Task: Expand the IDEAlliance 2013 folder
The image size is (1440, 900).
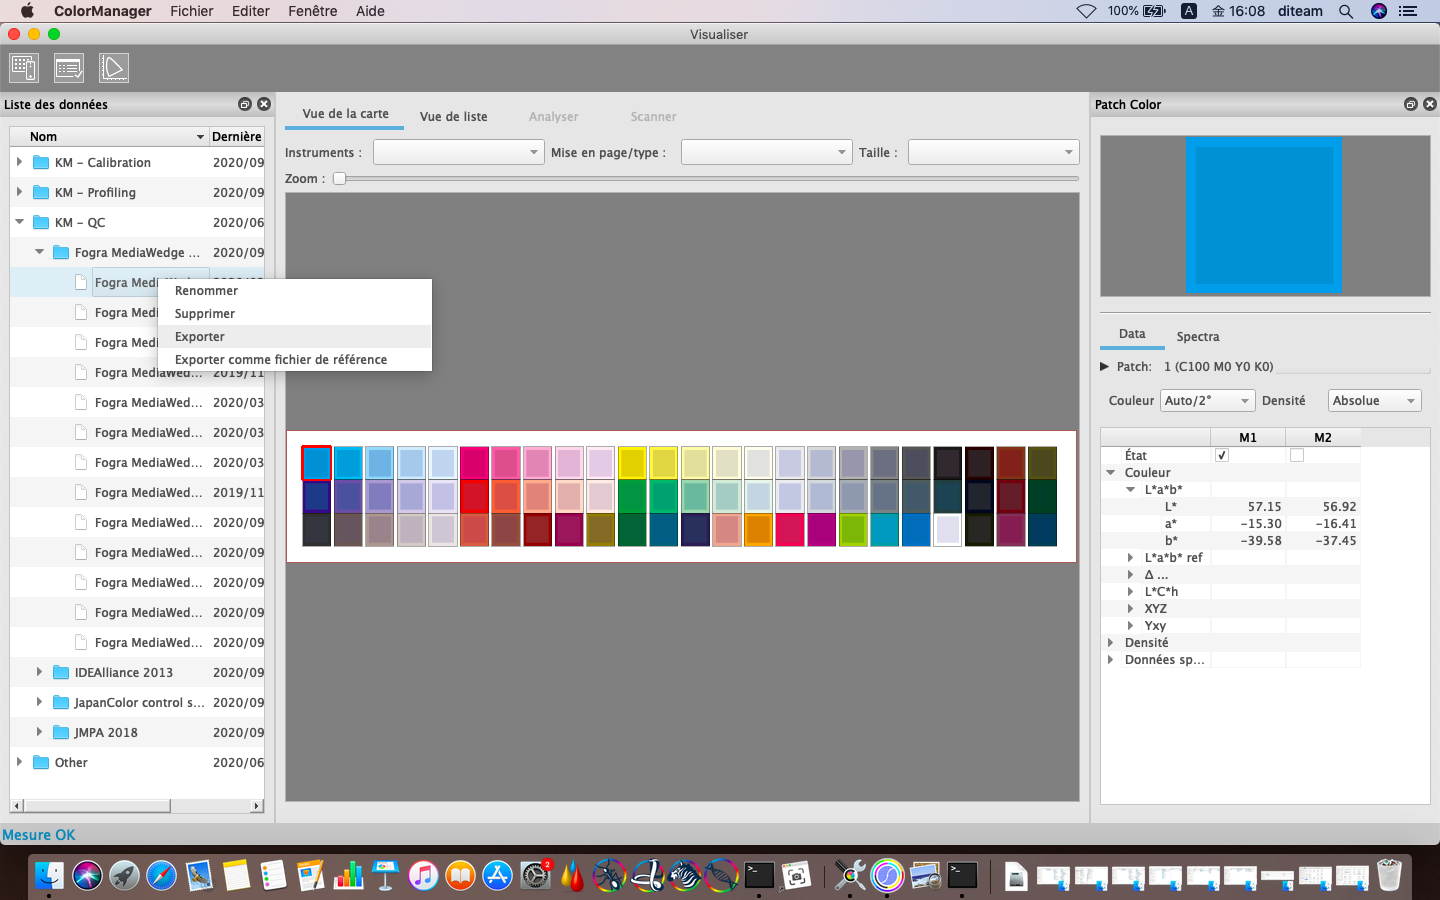Action: pyautogui.click(x=39, y=672)
